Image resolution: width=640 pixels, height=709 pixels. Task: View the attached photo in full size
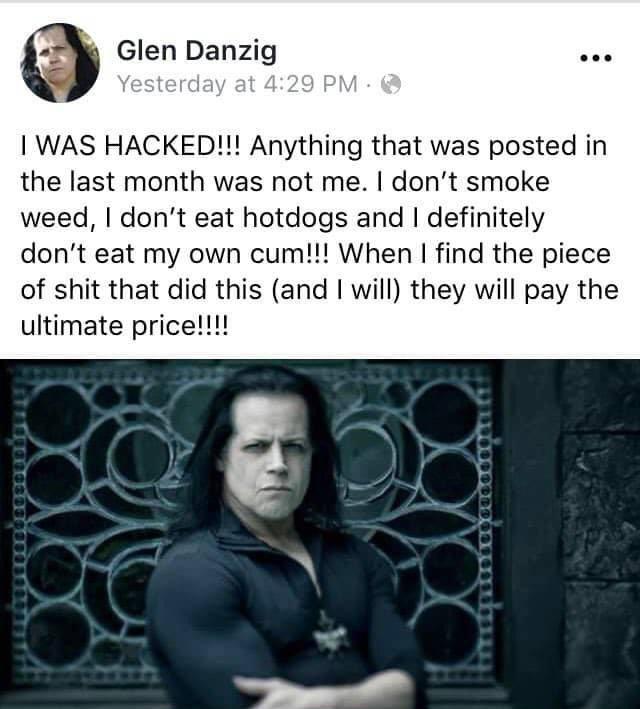(320, 534)
